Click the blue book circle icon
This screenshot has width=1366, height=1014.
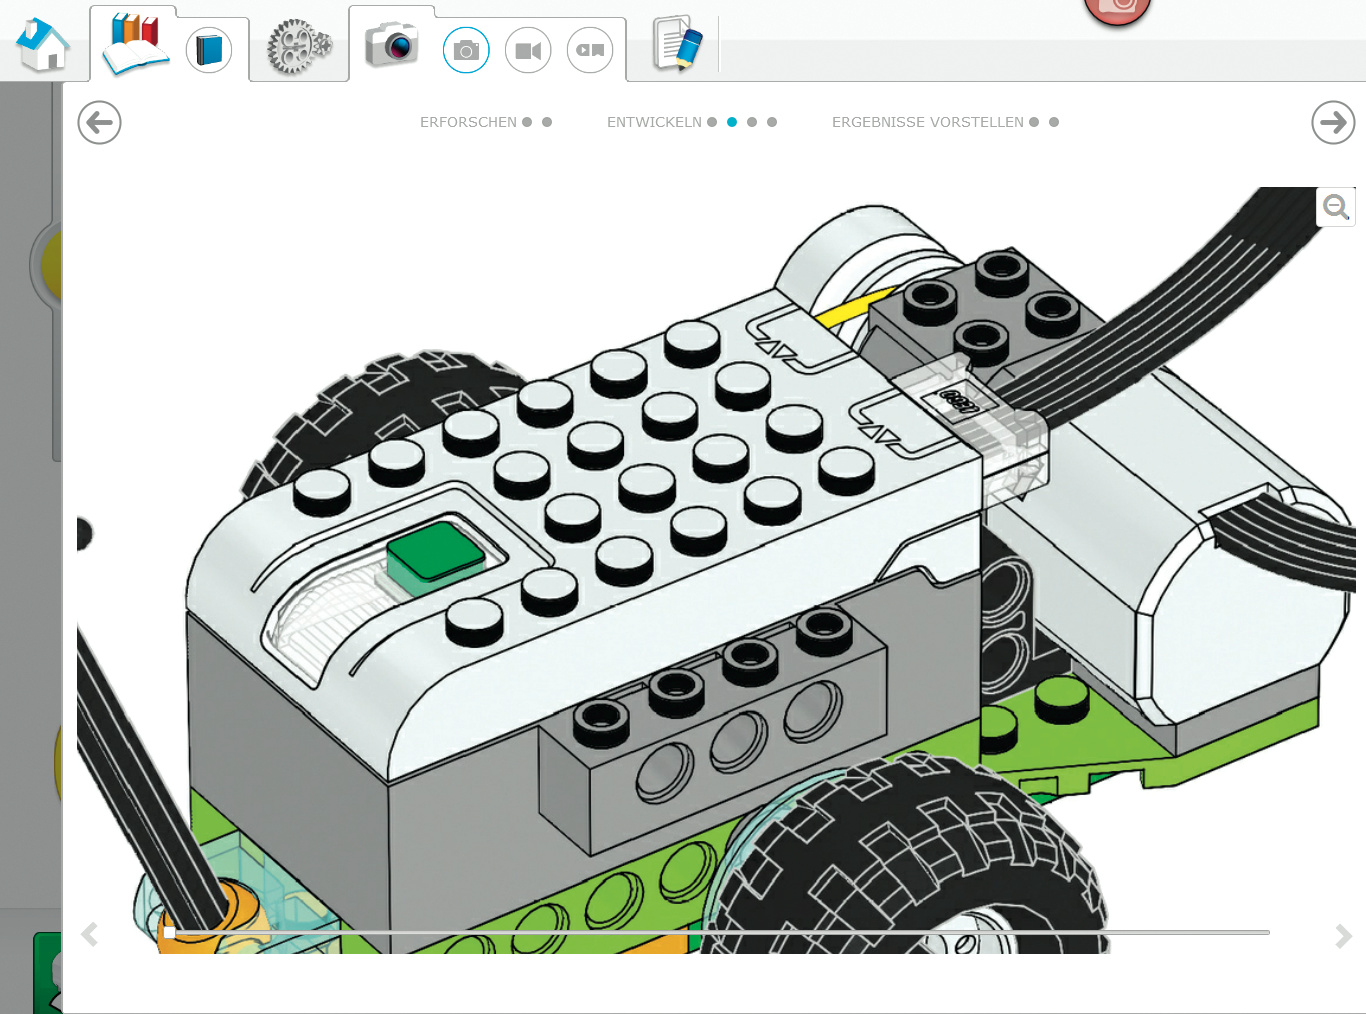tap(208, 50)
